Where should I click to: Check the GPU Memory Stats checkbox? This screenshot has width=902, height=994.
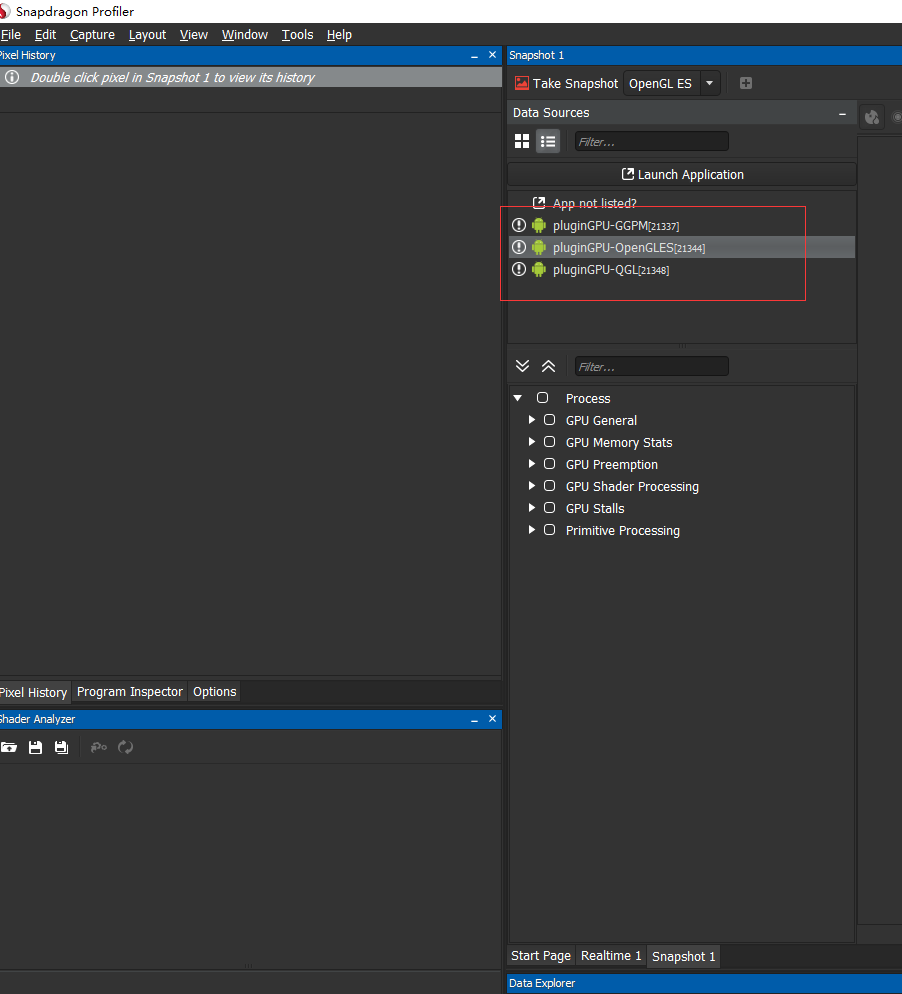[549, 442]
